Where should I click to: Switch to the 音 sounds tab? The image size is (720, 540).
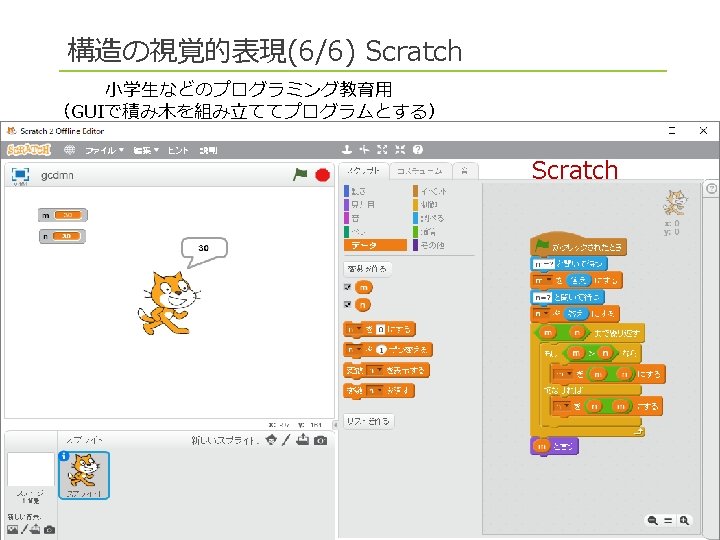pyautogui.click(x=465, y=171)
